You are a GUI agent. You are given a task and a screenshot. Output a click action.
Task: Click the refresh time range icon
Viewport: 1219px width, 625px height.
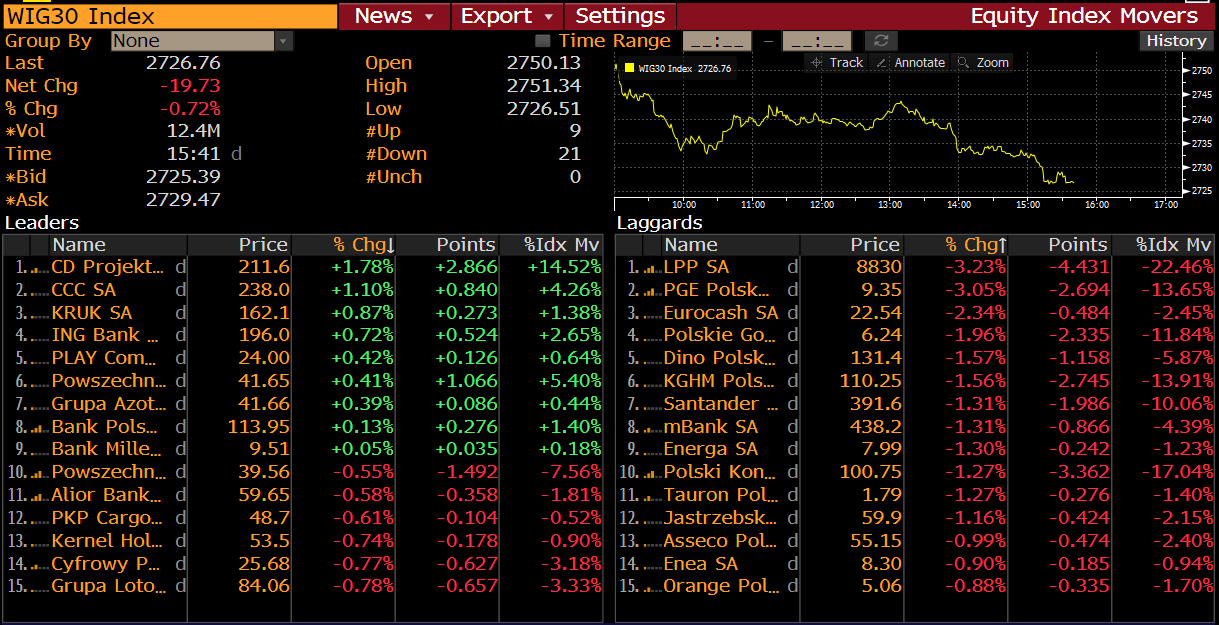[880, 41]
